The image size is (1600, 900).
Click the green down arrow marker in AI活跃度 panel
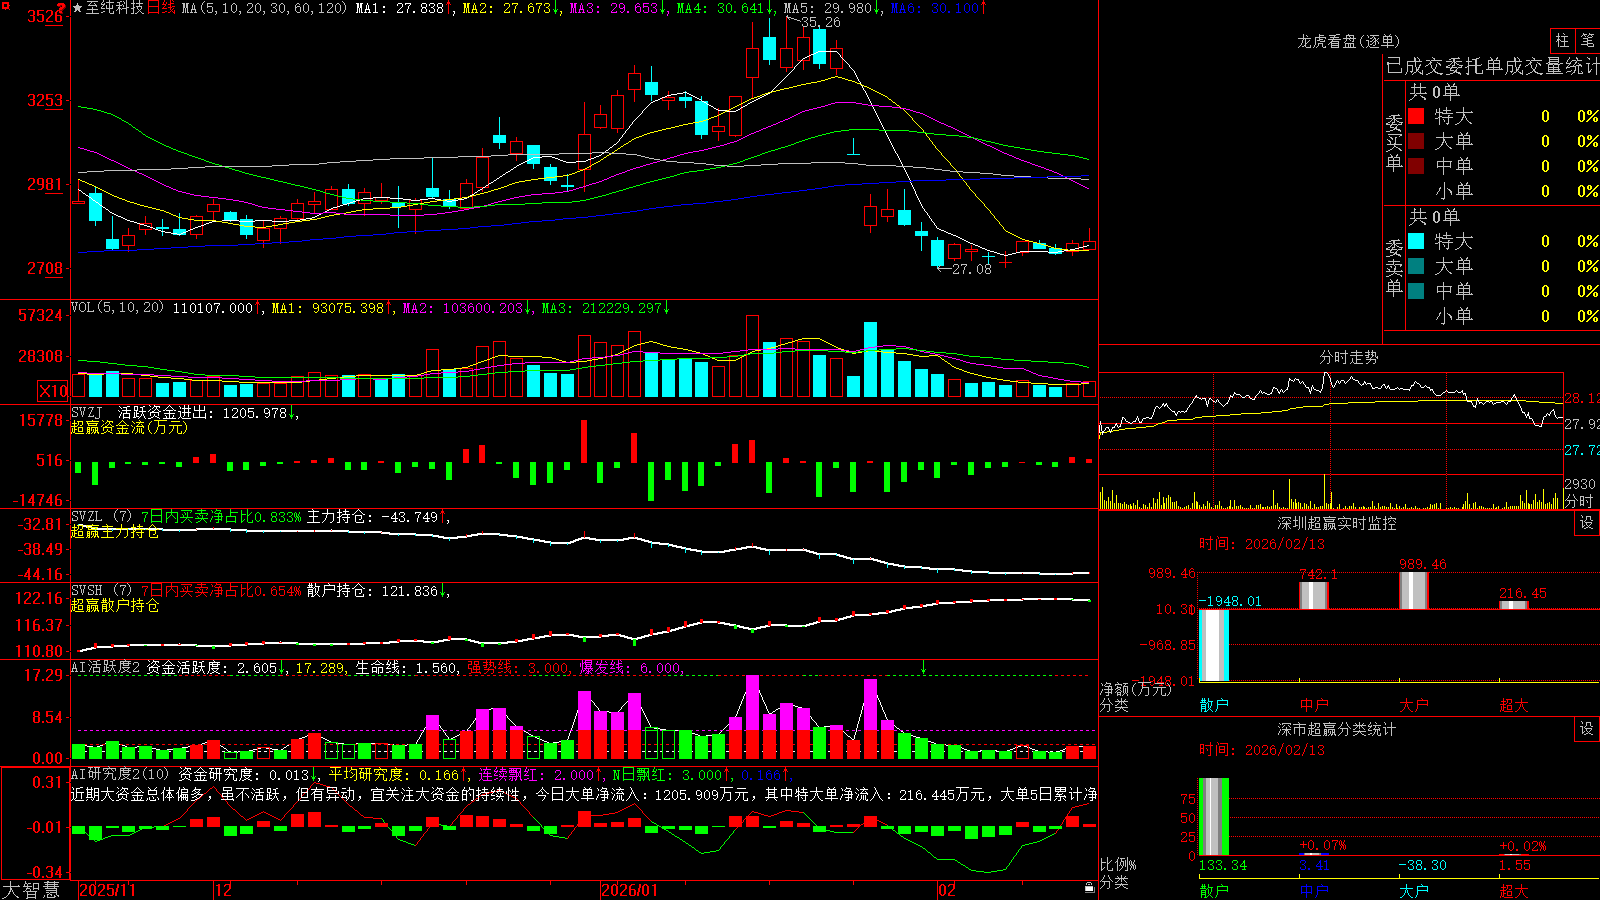(923, 667)
